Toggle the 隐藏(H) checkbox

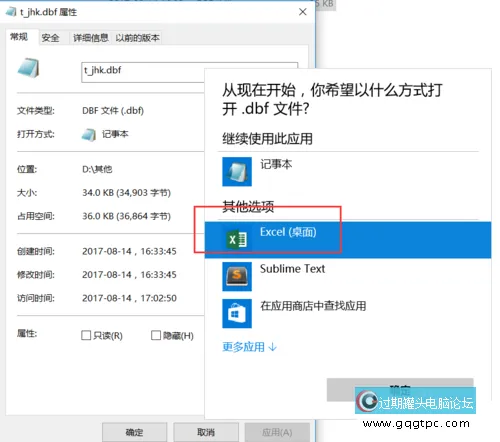click(156, 335)
